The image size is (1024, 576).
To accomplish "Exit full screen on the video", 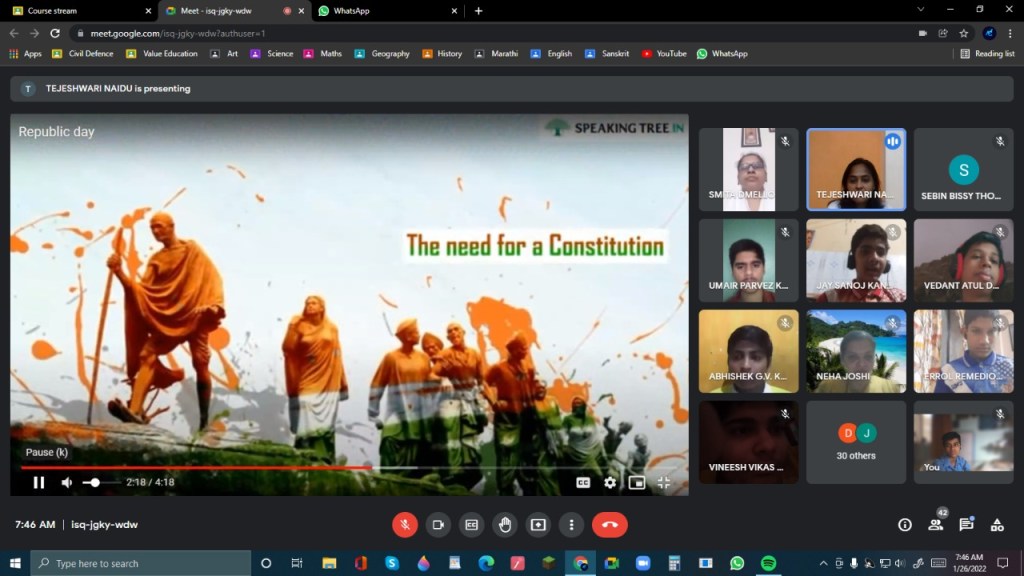I will (x=664, y=482).
